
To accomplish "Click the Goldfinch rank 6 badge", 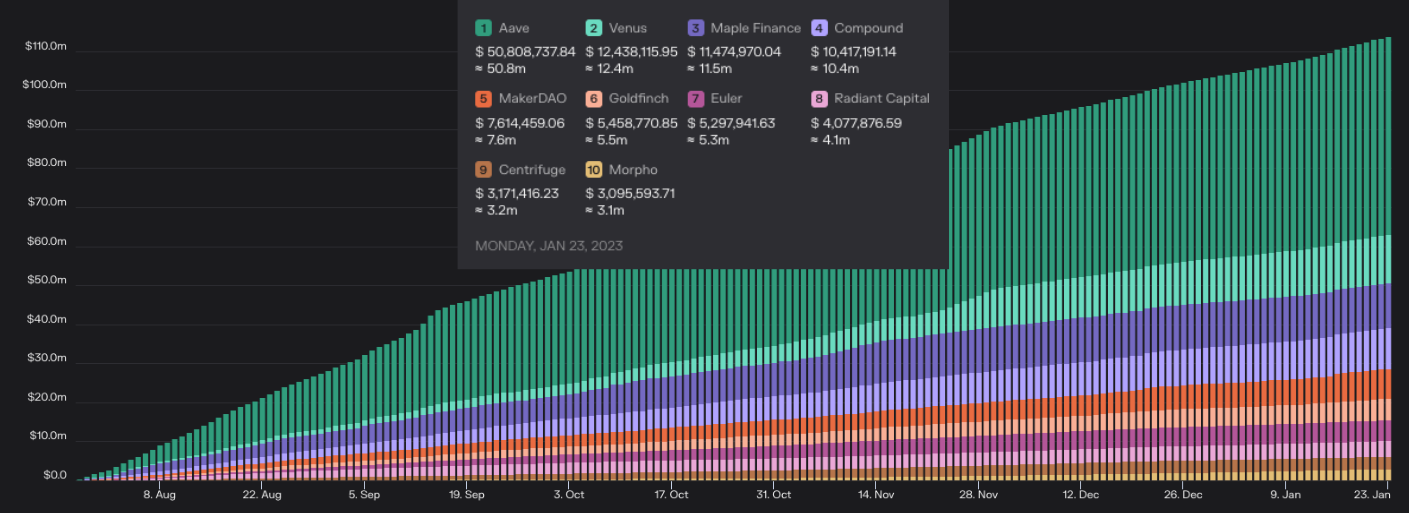I will [593, 99].
